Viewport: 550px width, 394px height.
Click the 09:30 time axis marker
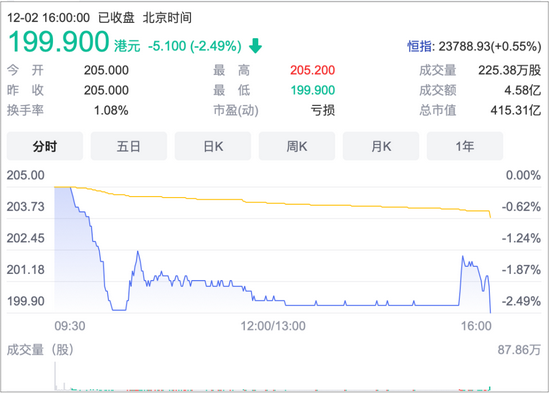70,326
